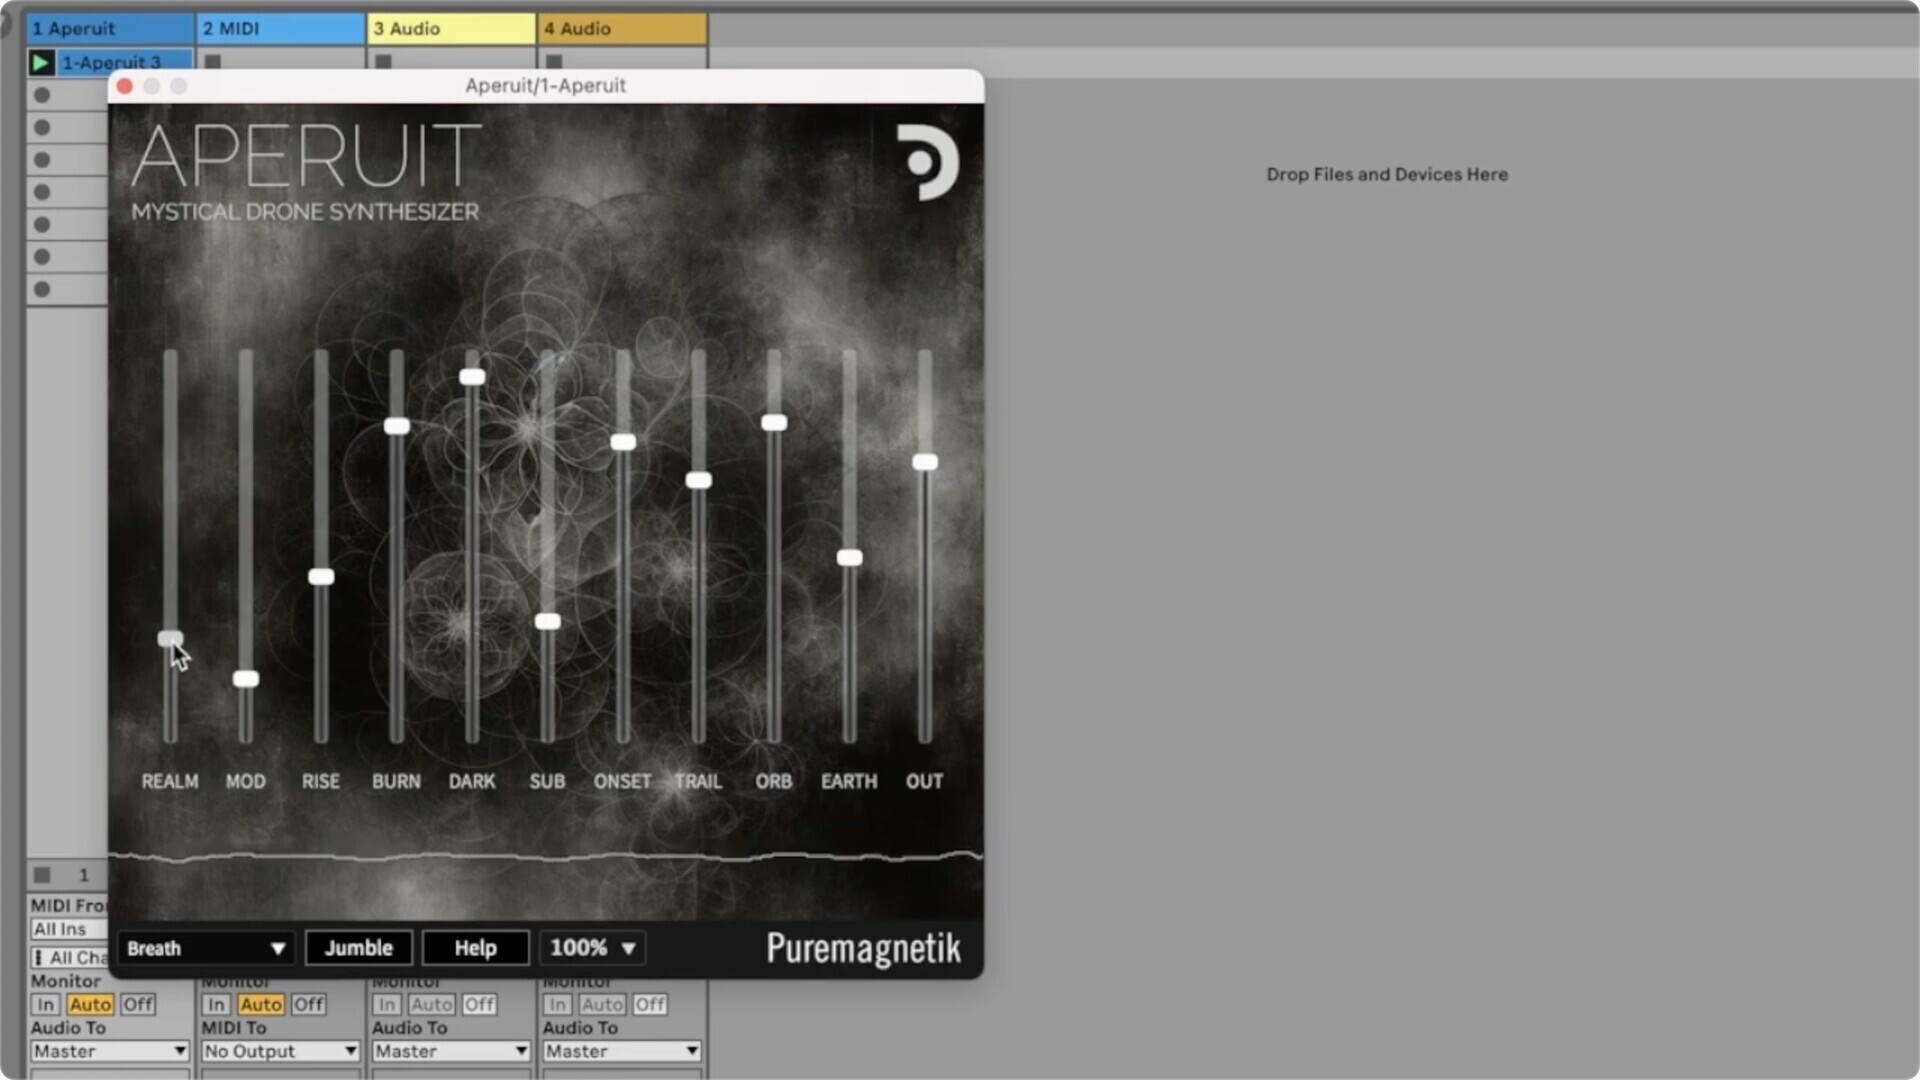The image size is (1920, 1080).
Task: Click the Puremagnetik logo icon in Aperuit
Action: (x=927, y=162)
